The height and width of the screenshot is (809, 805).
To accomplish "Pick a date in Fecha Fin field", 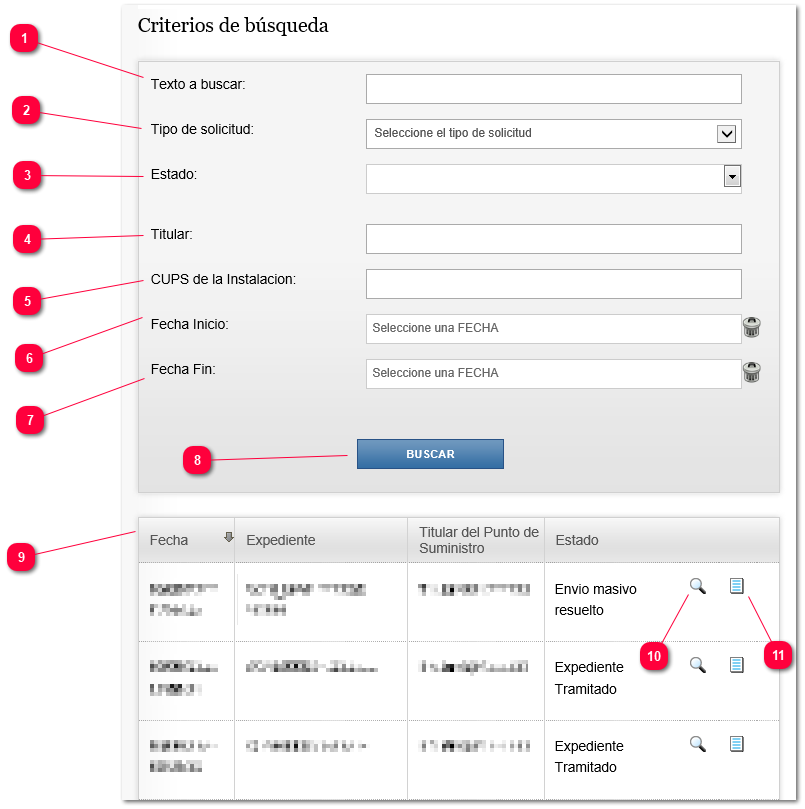I will coord(554,374).
